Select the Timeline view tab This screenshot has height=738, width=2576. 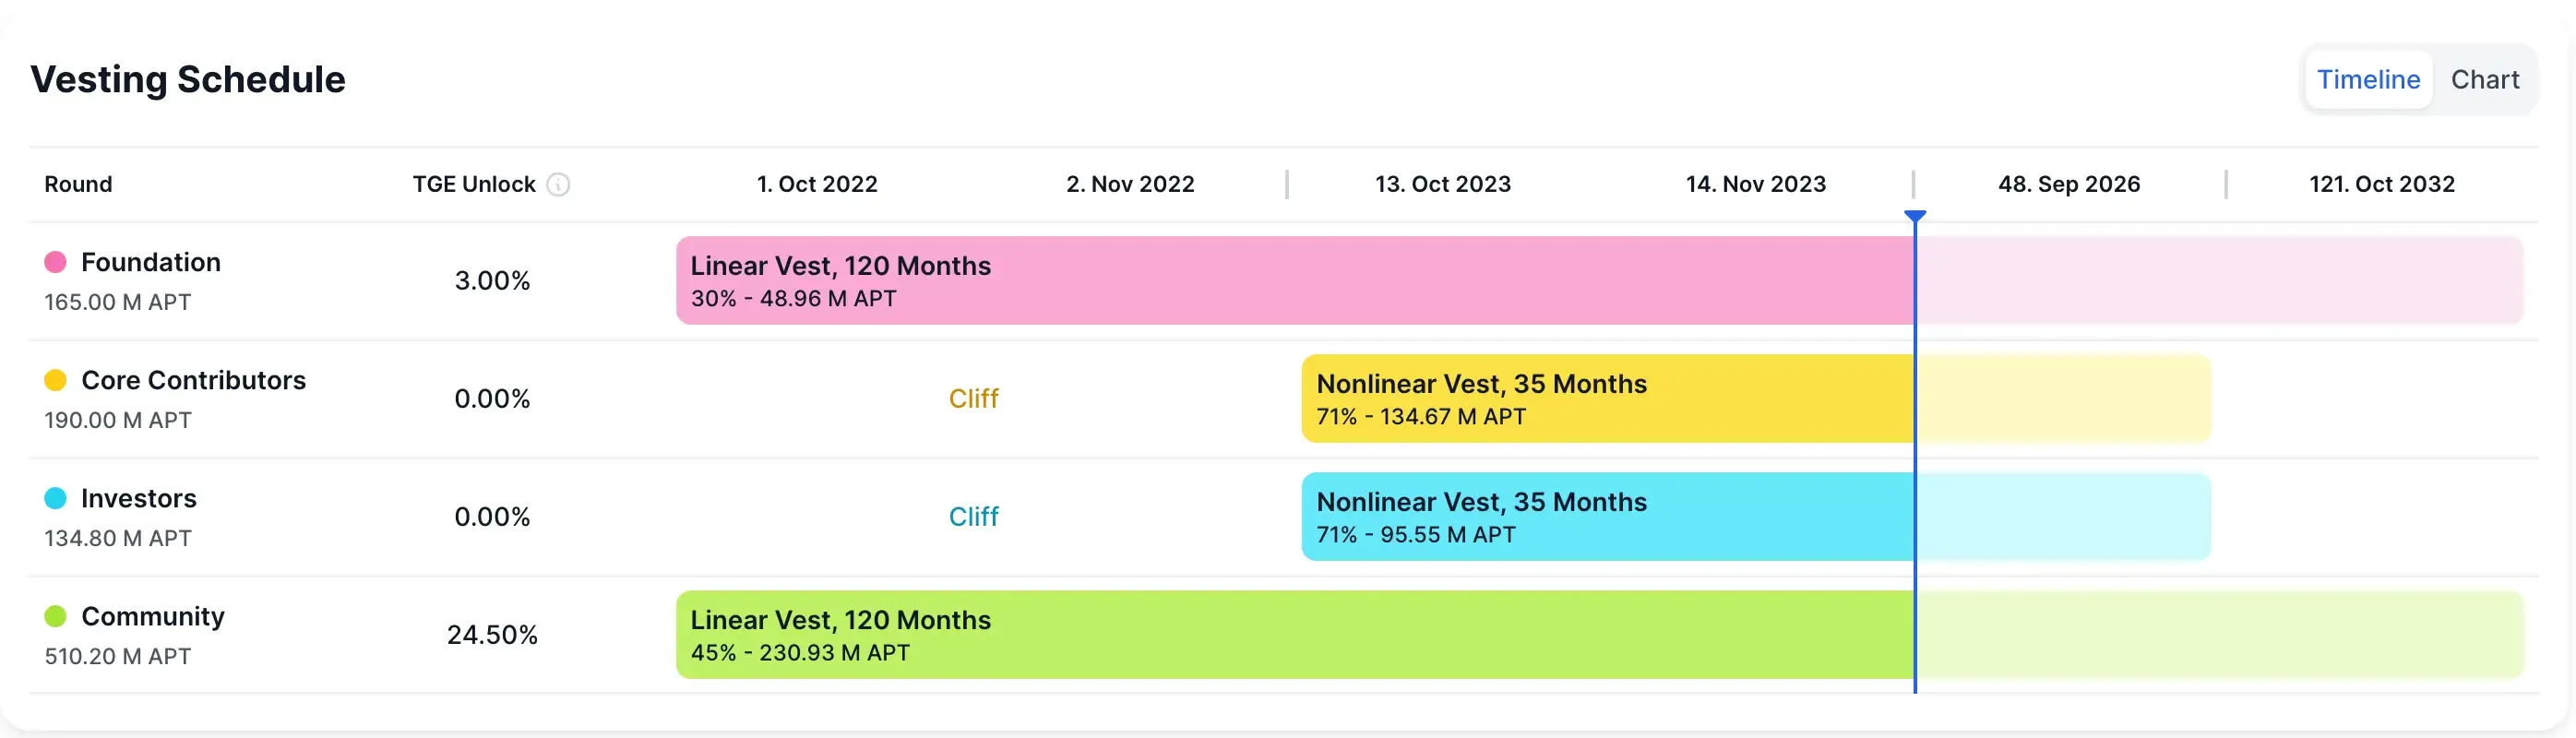2368,80
